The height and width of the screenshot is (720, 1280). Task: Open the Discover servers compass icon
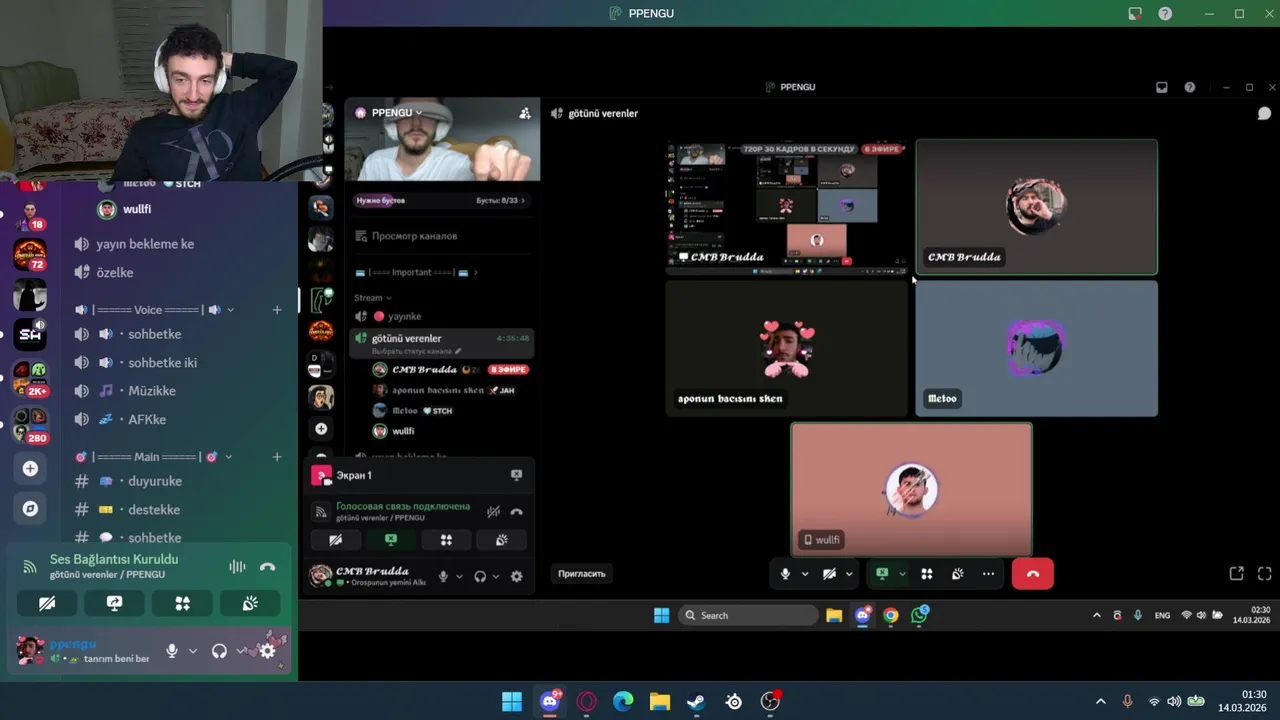(x=30, y=509)
